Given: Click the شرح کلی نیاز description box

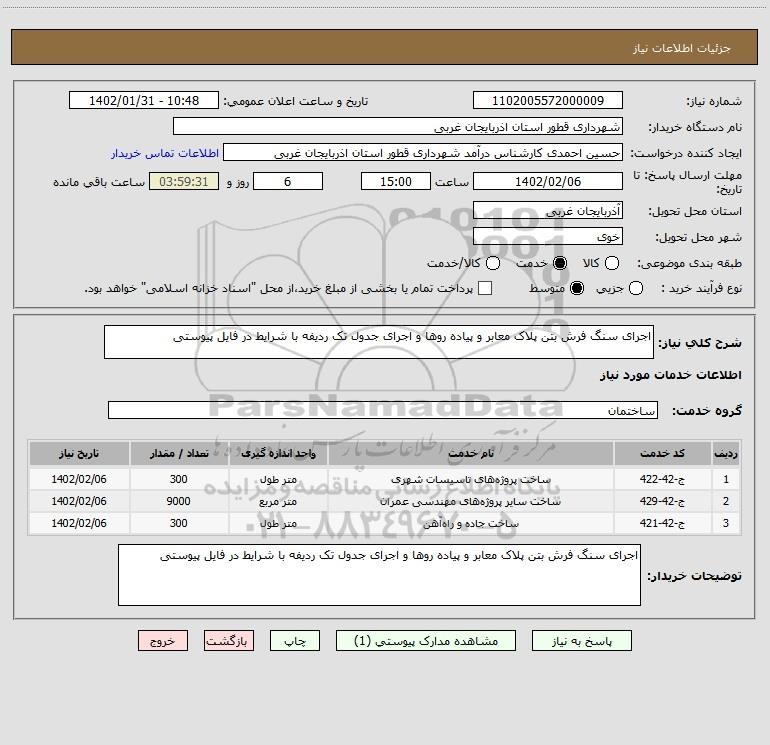Looking at the screenshot, I should click(379, 342).
